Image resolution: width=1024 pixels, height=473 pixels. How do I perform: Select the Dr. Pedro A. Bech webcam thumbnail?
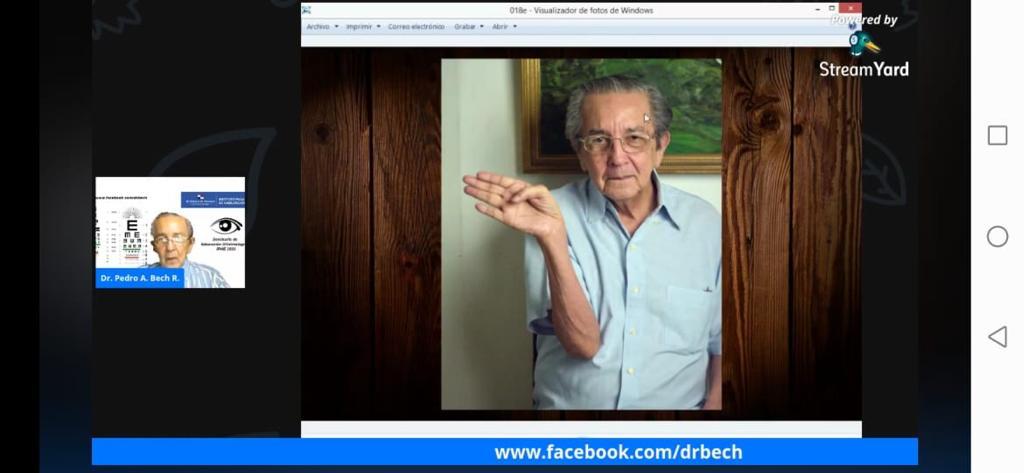(x=170, y=233)
